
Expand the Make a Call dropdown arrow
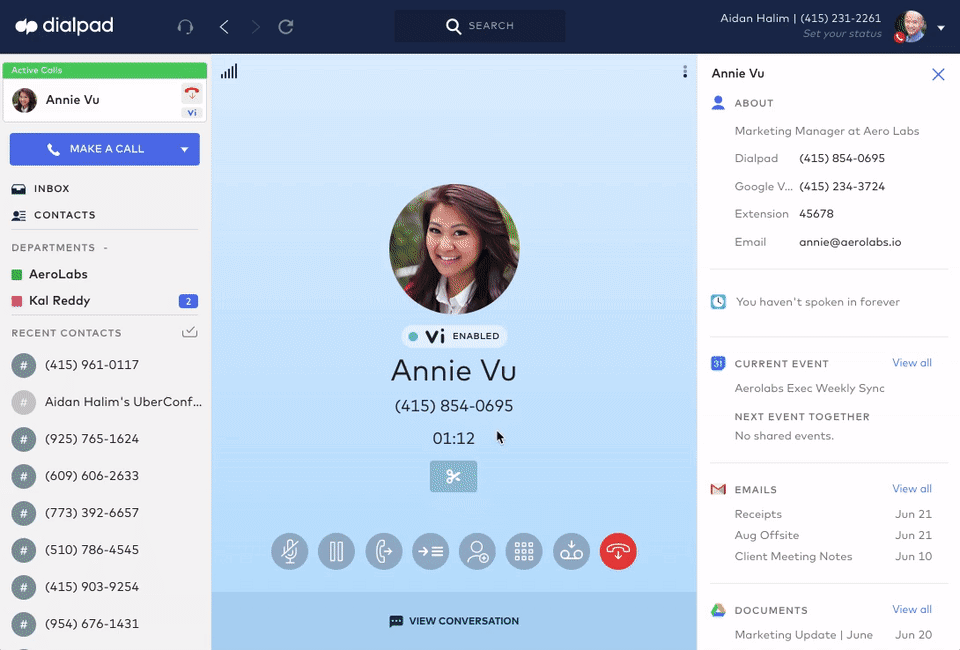point(184,149)
